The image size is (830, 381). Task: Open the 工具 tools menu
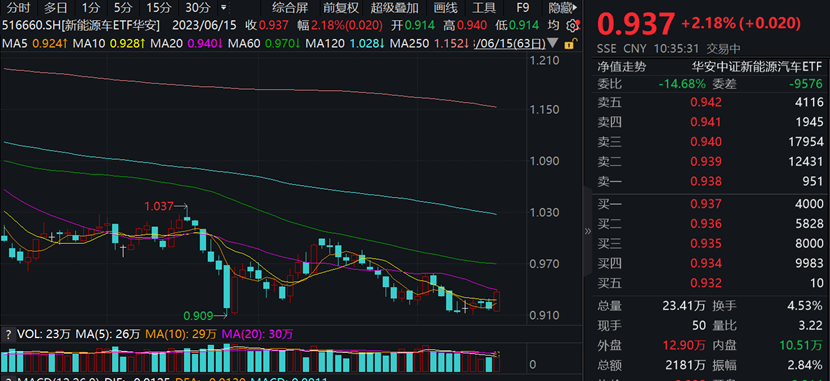coord(484,7)
